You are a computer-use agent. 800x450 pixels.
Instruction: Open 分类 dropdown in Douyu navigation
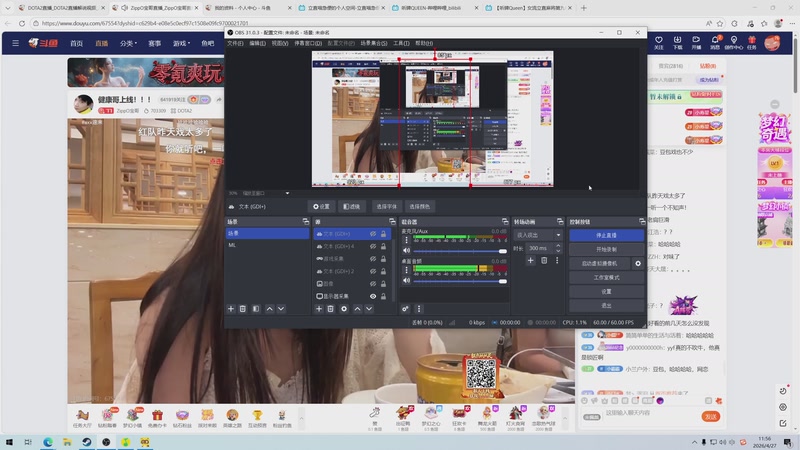[x=128, y=43]
